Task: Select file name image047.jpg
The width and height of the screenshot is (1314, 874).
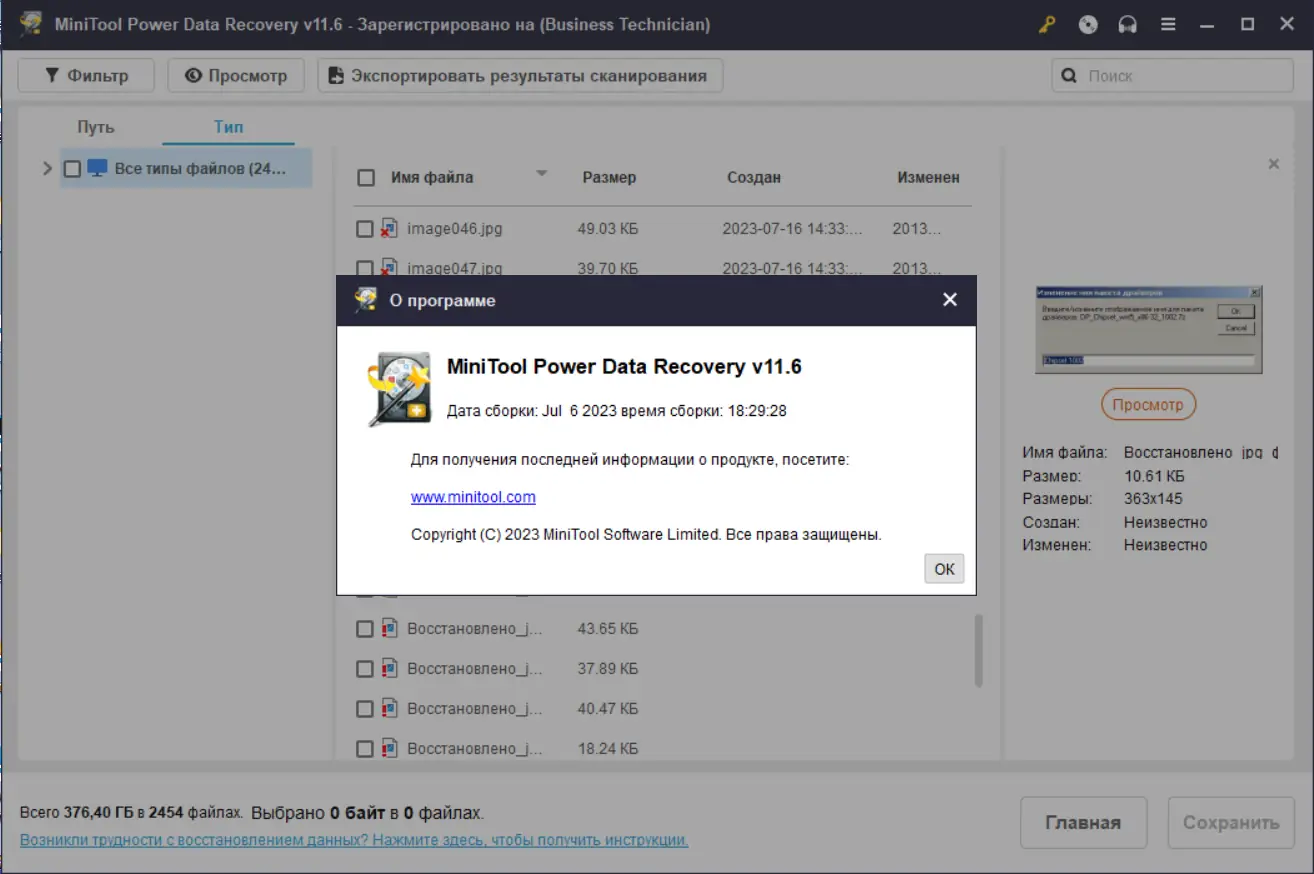Action: (455, 268)
